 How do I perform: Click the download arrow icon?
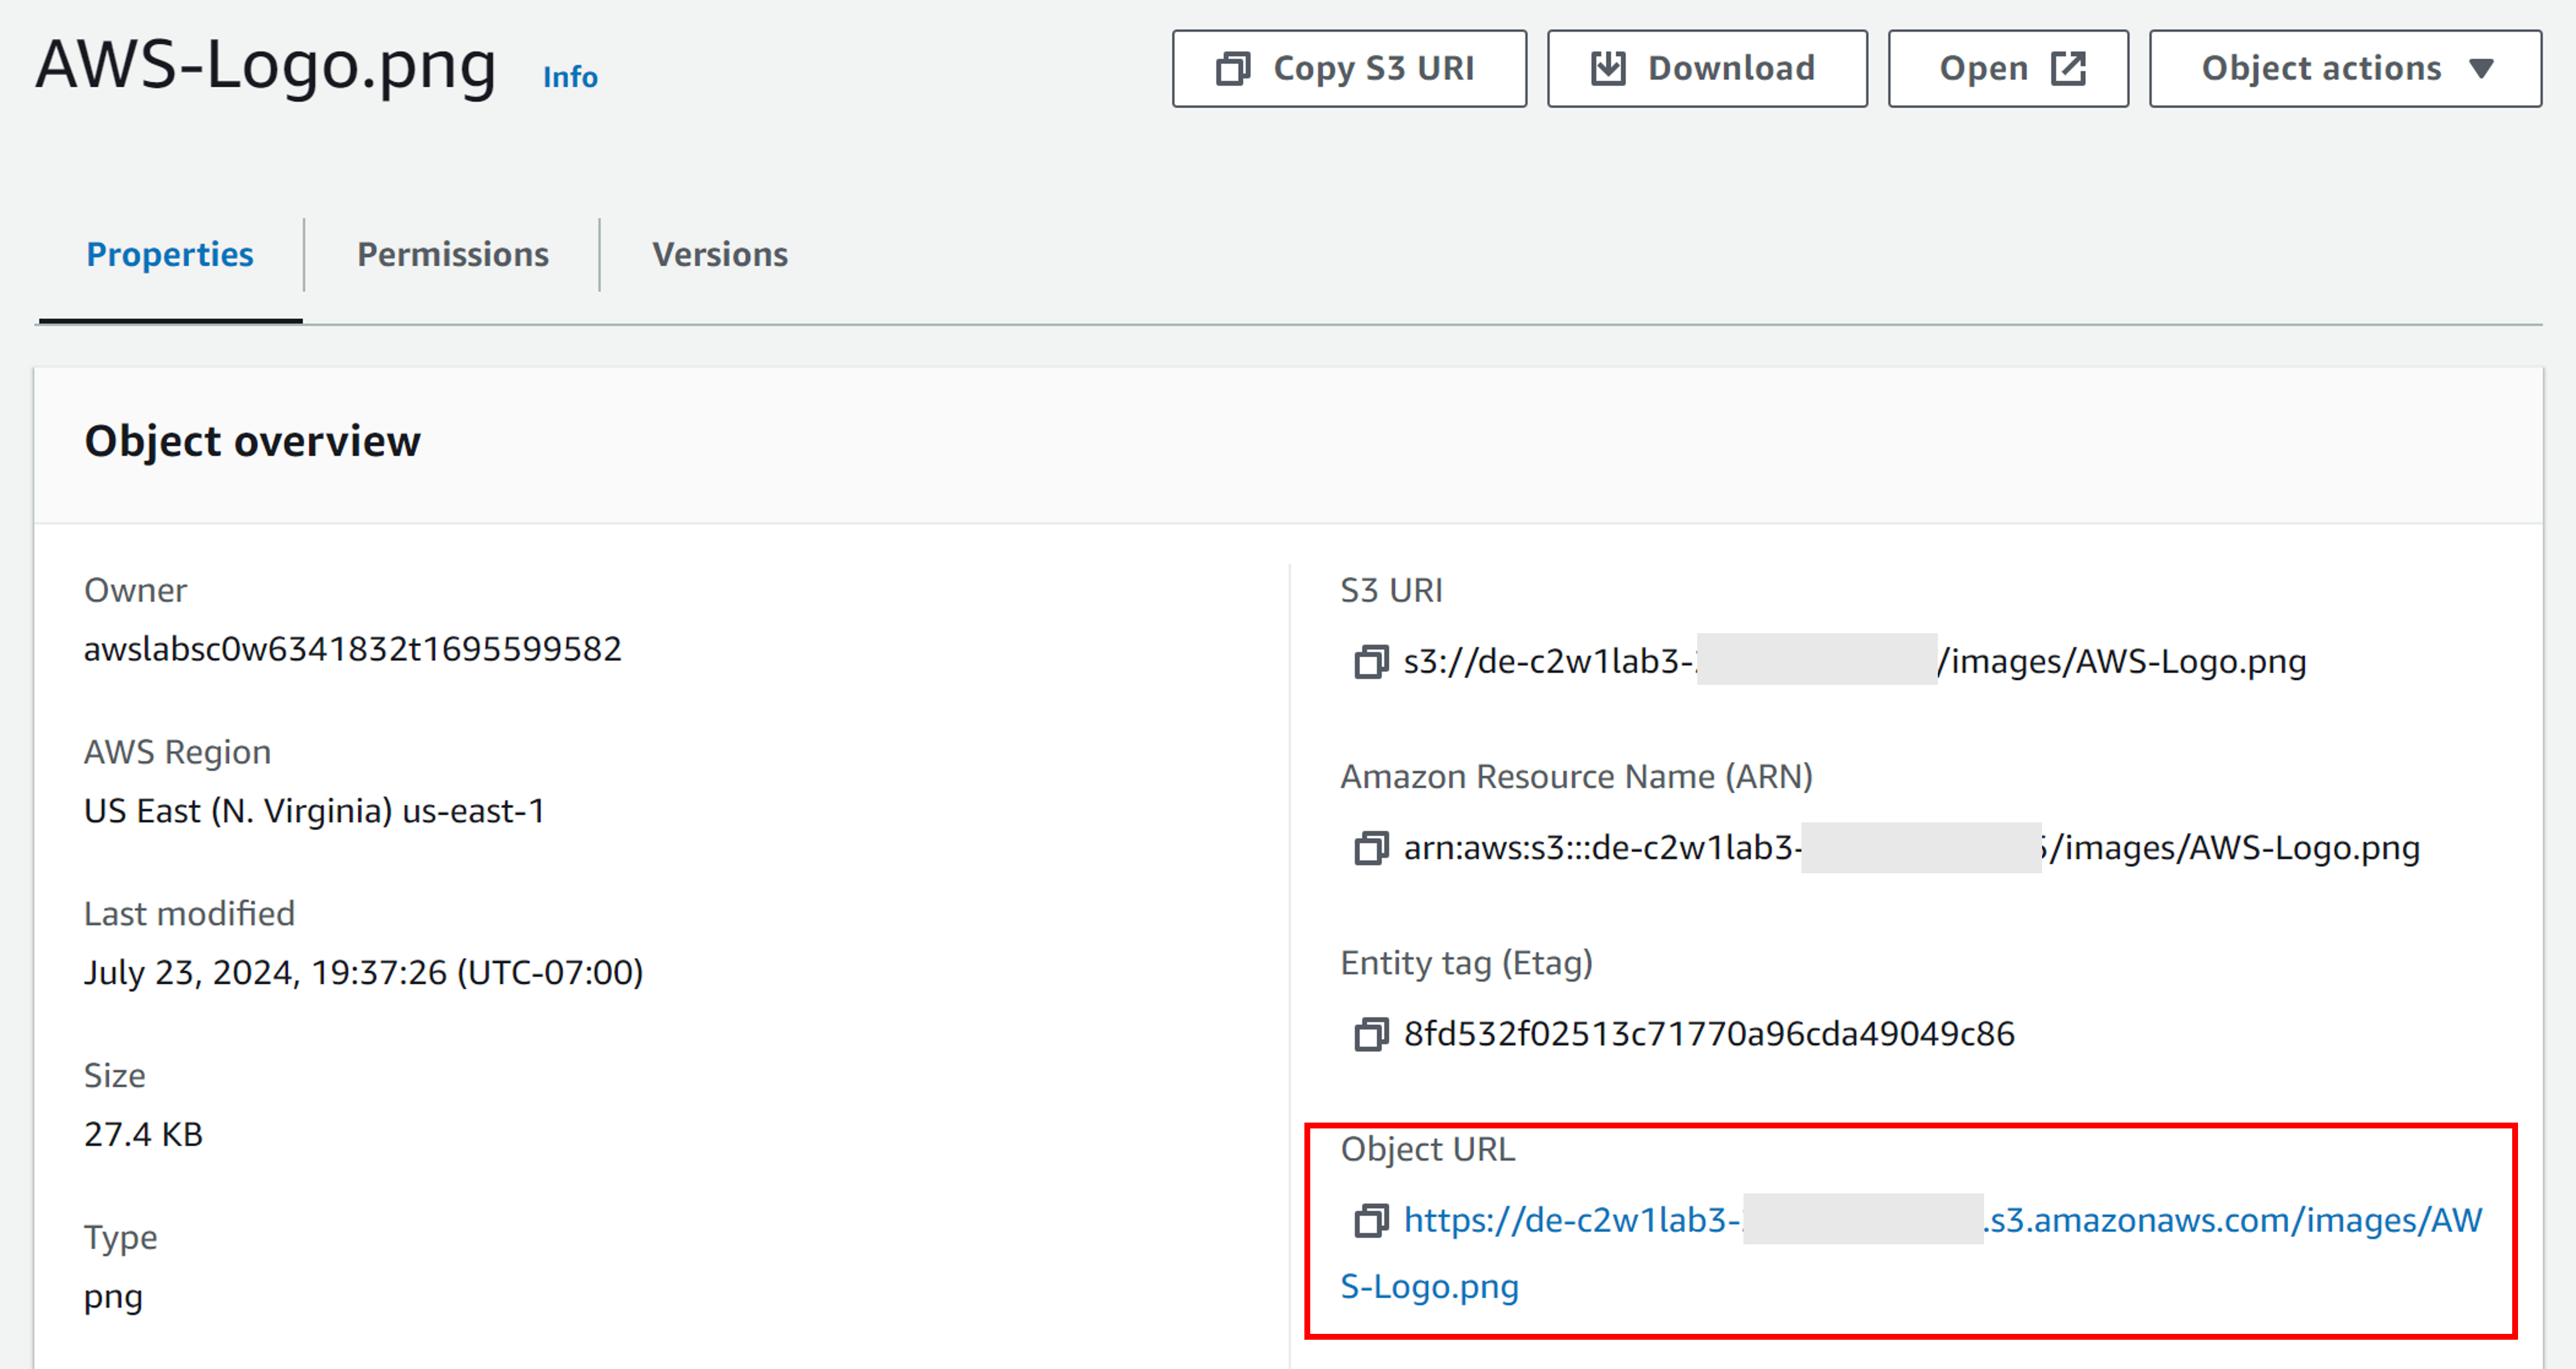(1608, 69)
